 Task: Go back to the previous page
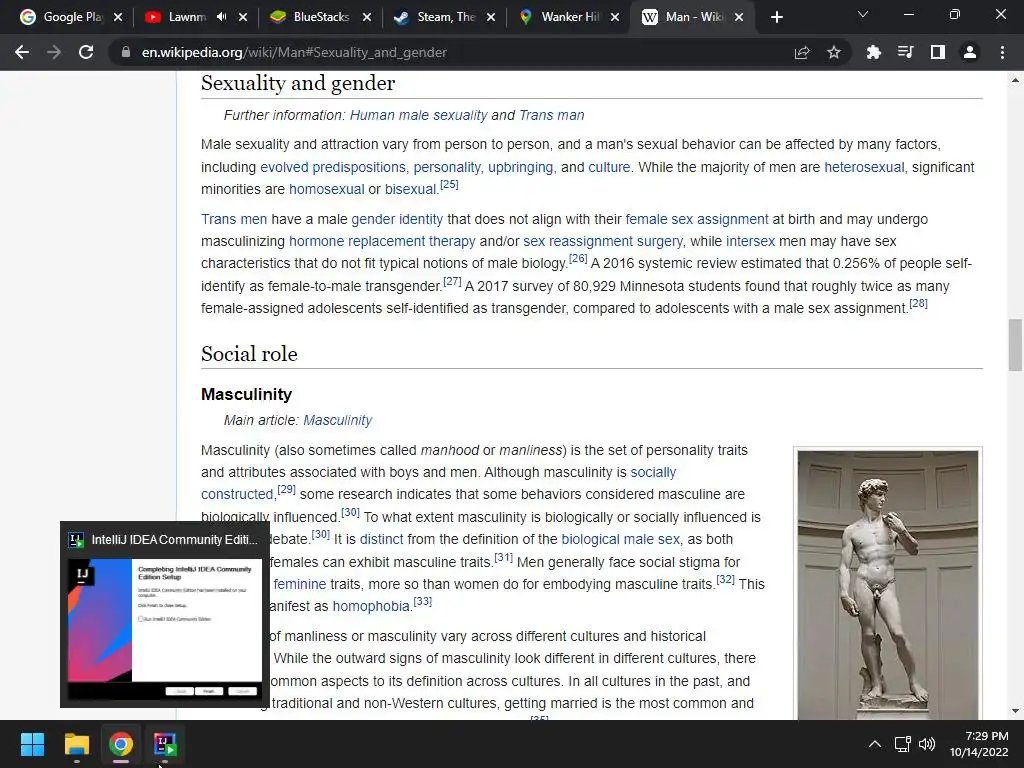coord(22,52)
